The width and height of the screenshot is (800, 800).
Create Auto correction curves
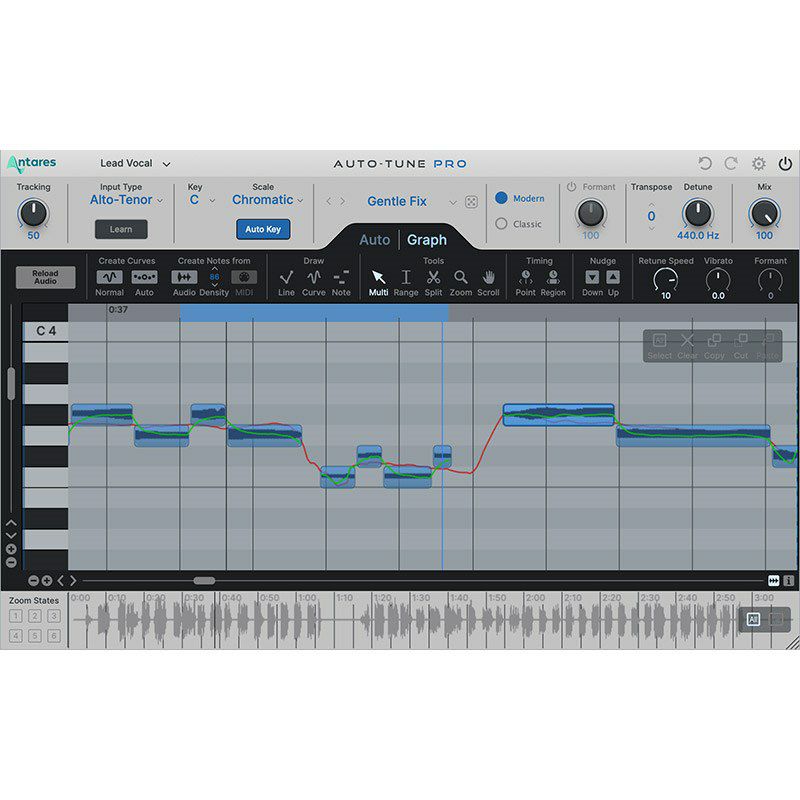[x=144, y=277]
